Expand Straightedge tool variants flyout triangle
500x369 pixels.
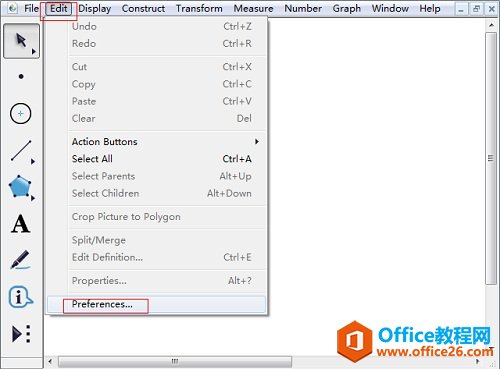(33, 162)
